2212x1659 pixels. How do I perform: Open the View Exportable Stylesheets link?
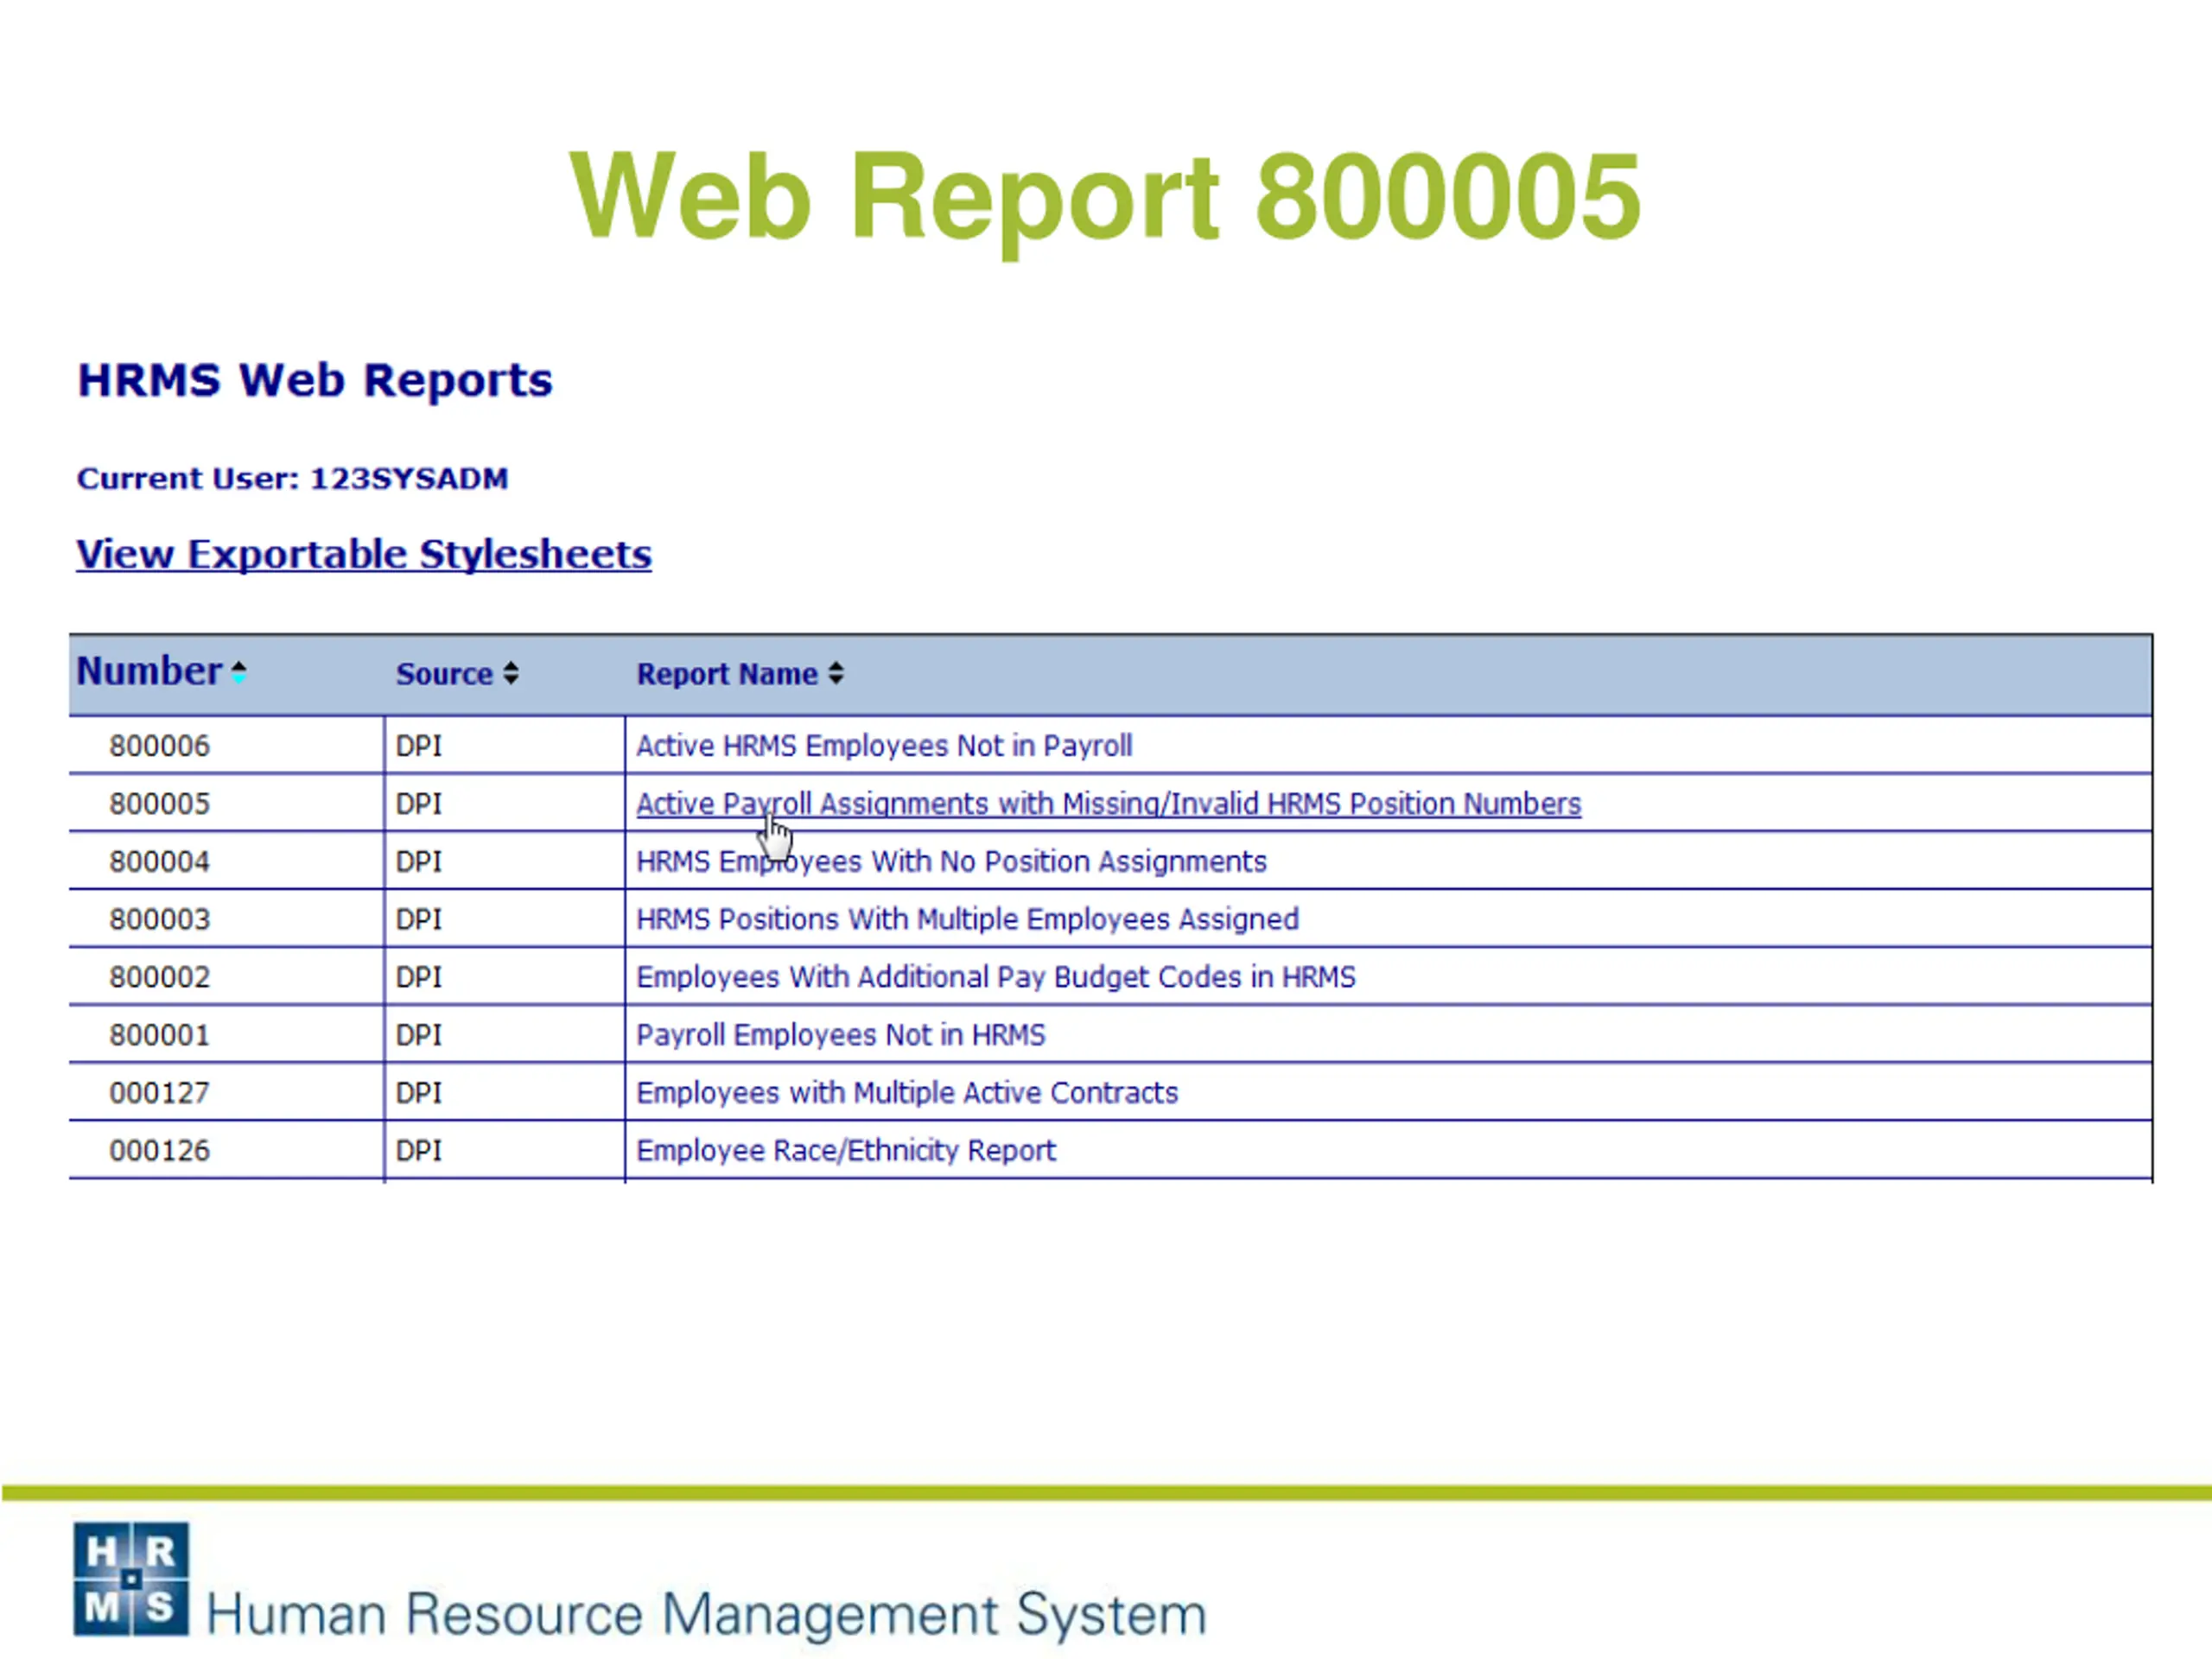pos(364,554)
